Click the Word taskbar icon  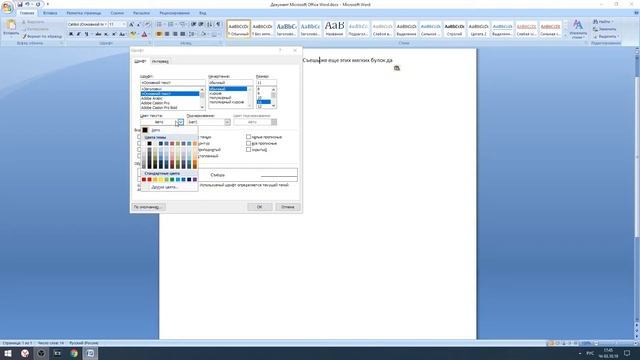[90, 353]
